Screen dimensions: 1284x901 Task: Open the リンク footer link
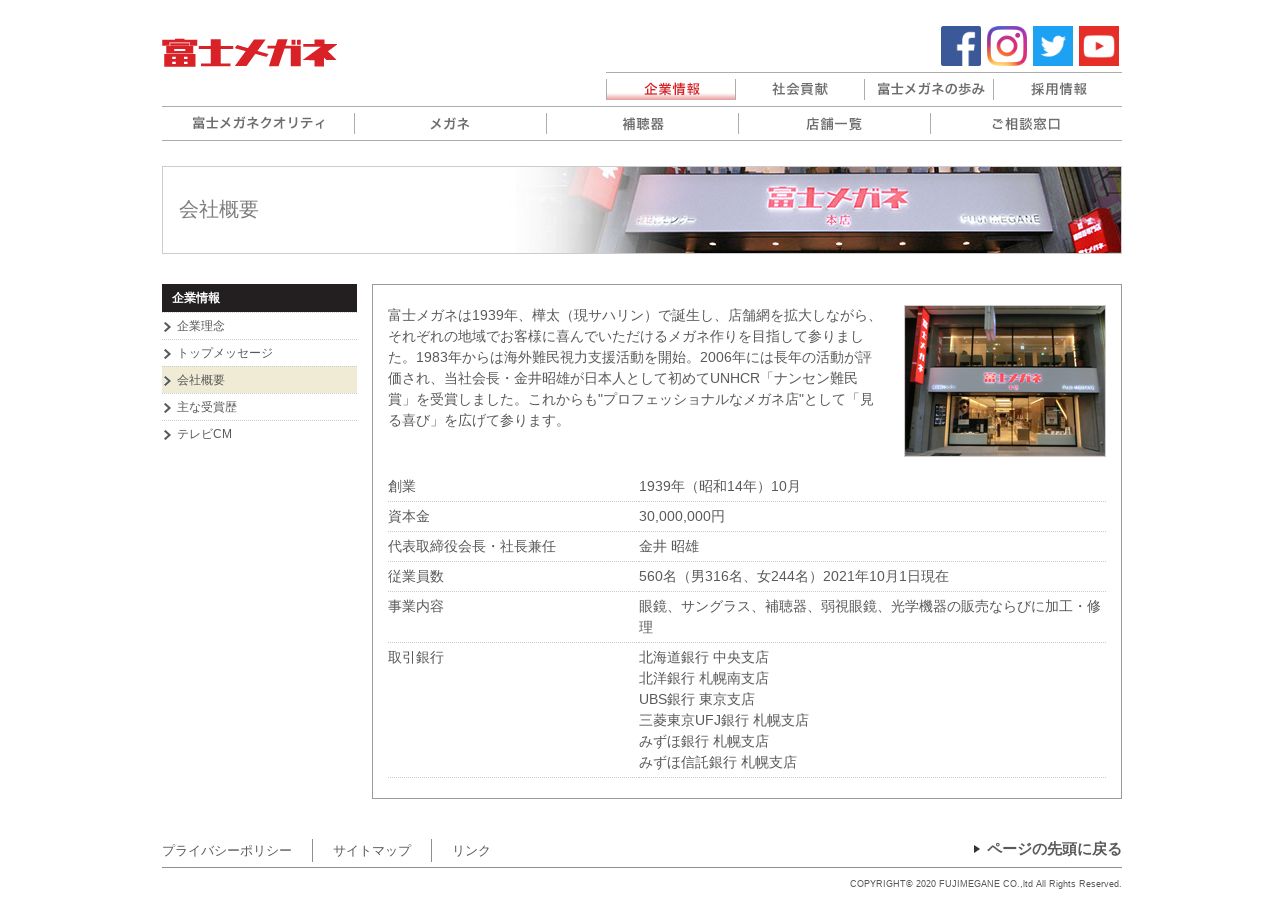(471, 851)
